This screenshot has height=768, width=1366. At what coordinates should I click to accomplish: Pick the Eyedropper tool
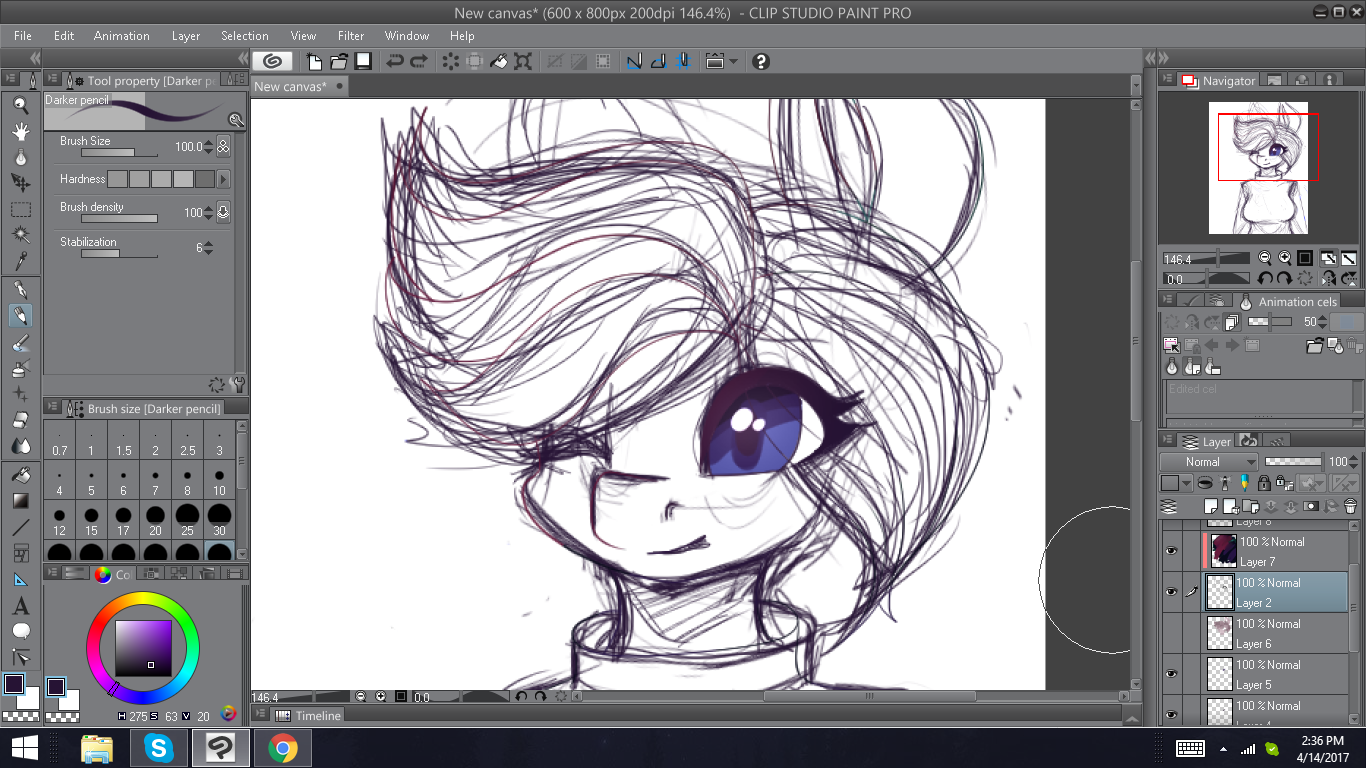[x=20, y=261]
